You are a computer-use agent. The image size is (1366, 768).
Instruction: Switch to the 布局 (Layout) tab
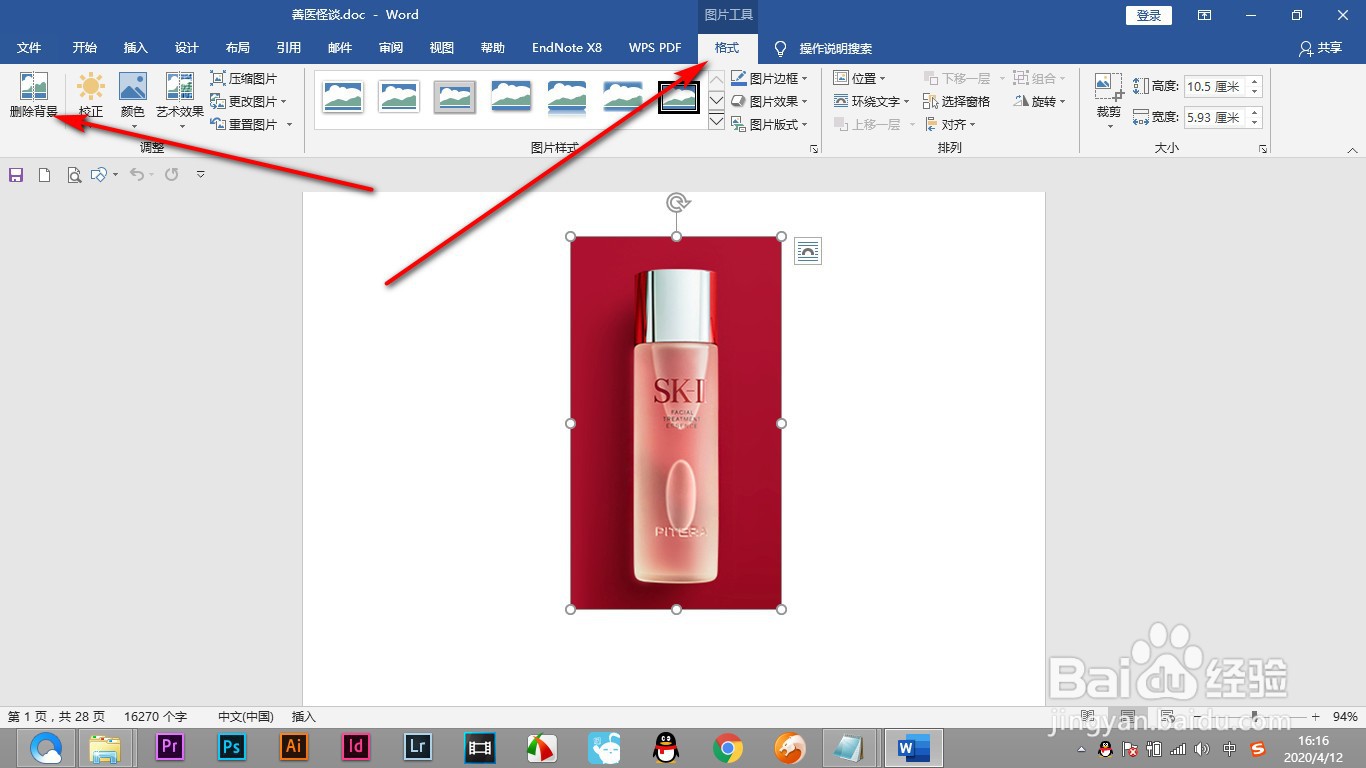[x=238, y=48]
